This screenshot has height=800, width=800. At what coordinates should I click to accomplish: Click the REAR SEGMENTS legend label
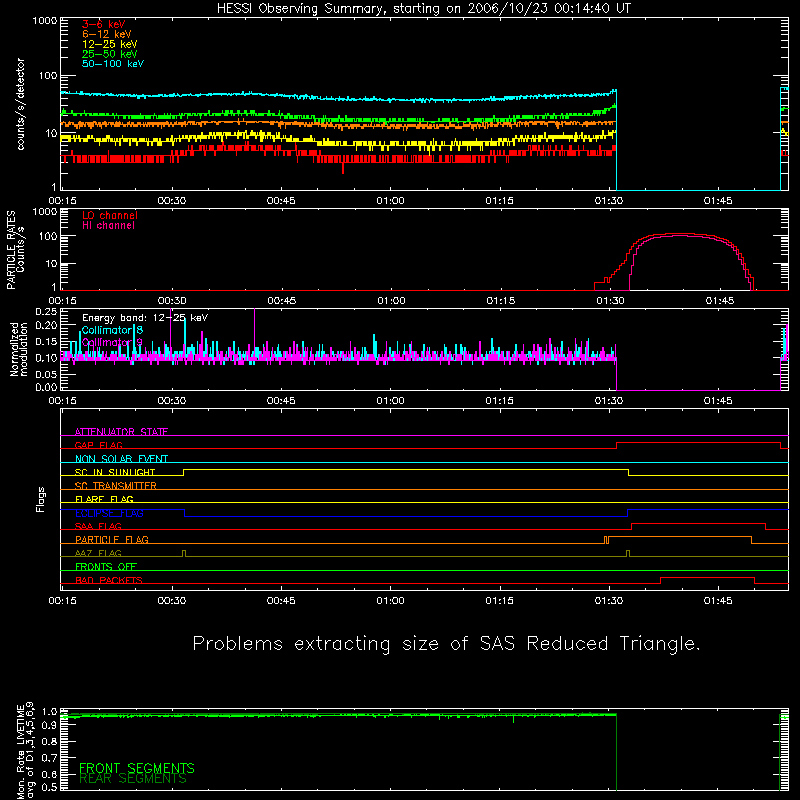pos(133,779)
